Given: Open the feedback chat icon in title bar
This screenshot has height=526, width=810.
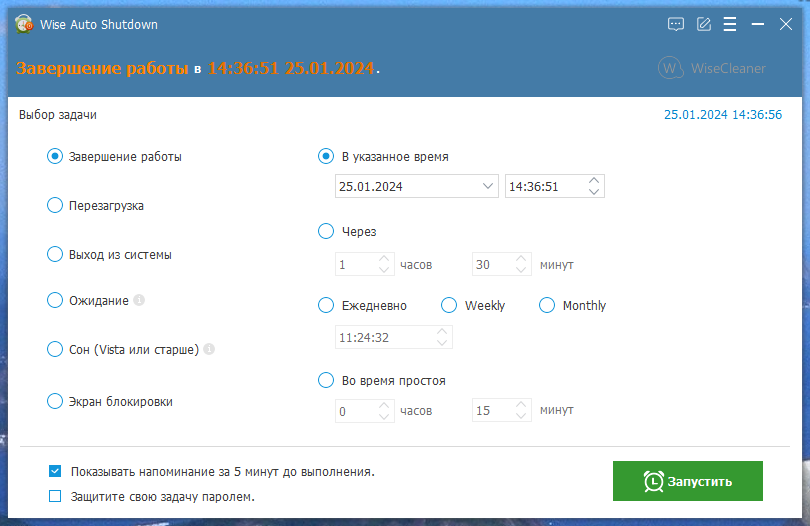Looking at the screenshot, I should [676, 24].
